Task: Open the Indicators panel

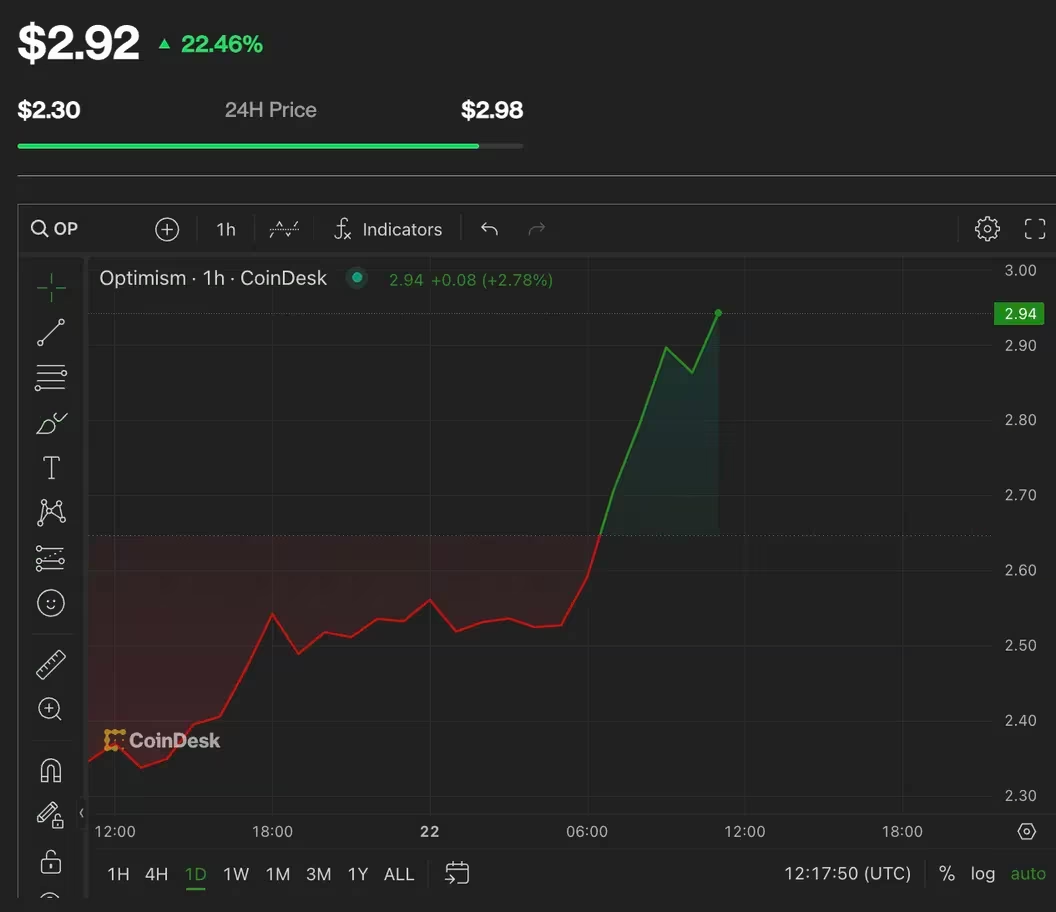Action: point(388,229)
